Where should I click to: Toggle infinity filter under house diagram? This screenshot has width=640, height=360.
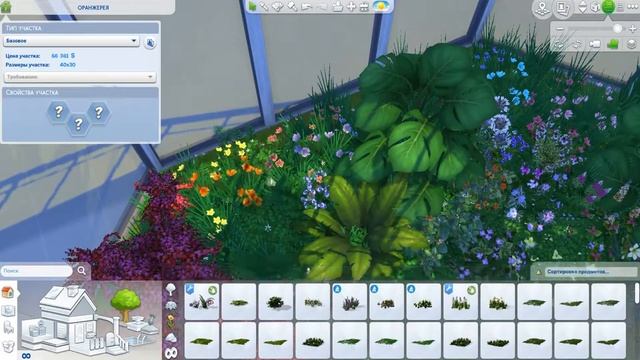pos(26,356)
